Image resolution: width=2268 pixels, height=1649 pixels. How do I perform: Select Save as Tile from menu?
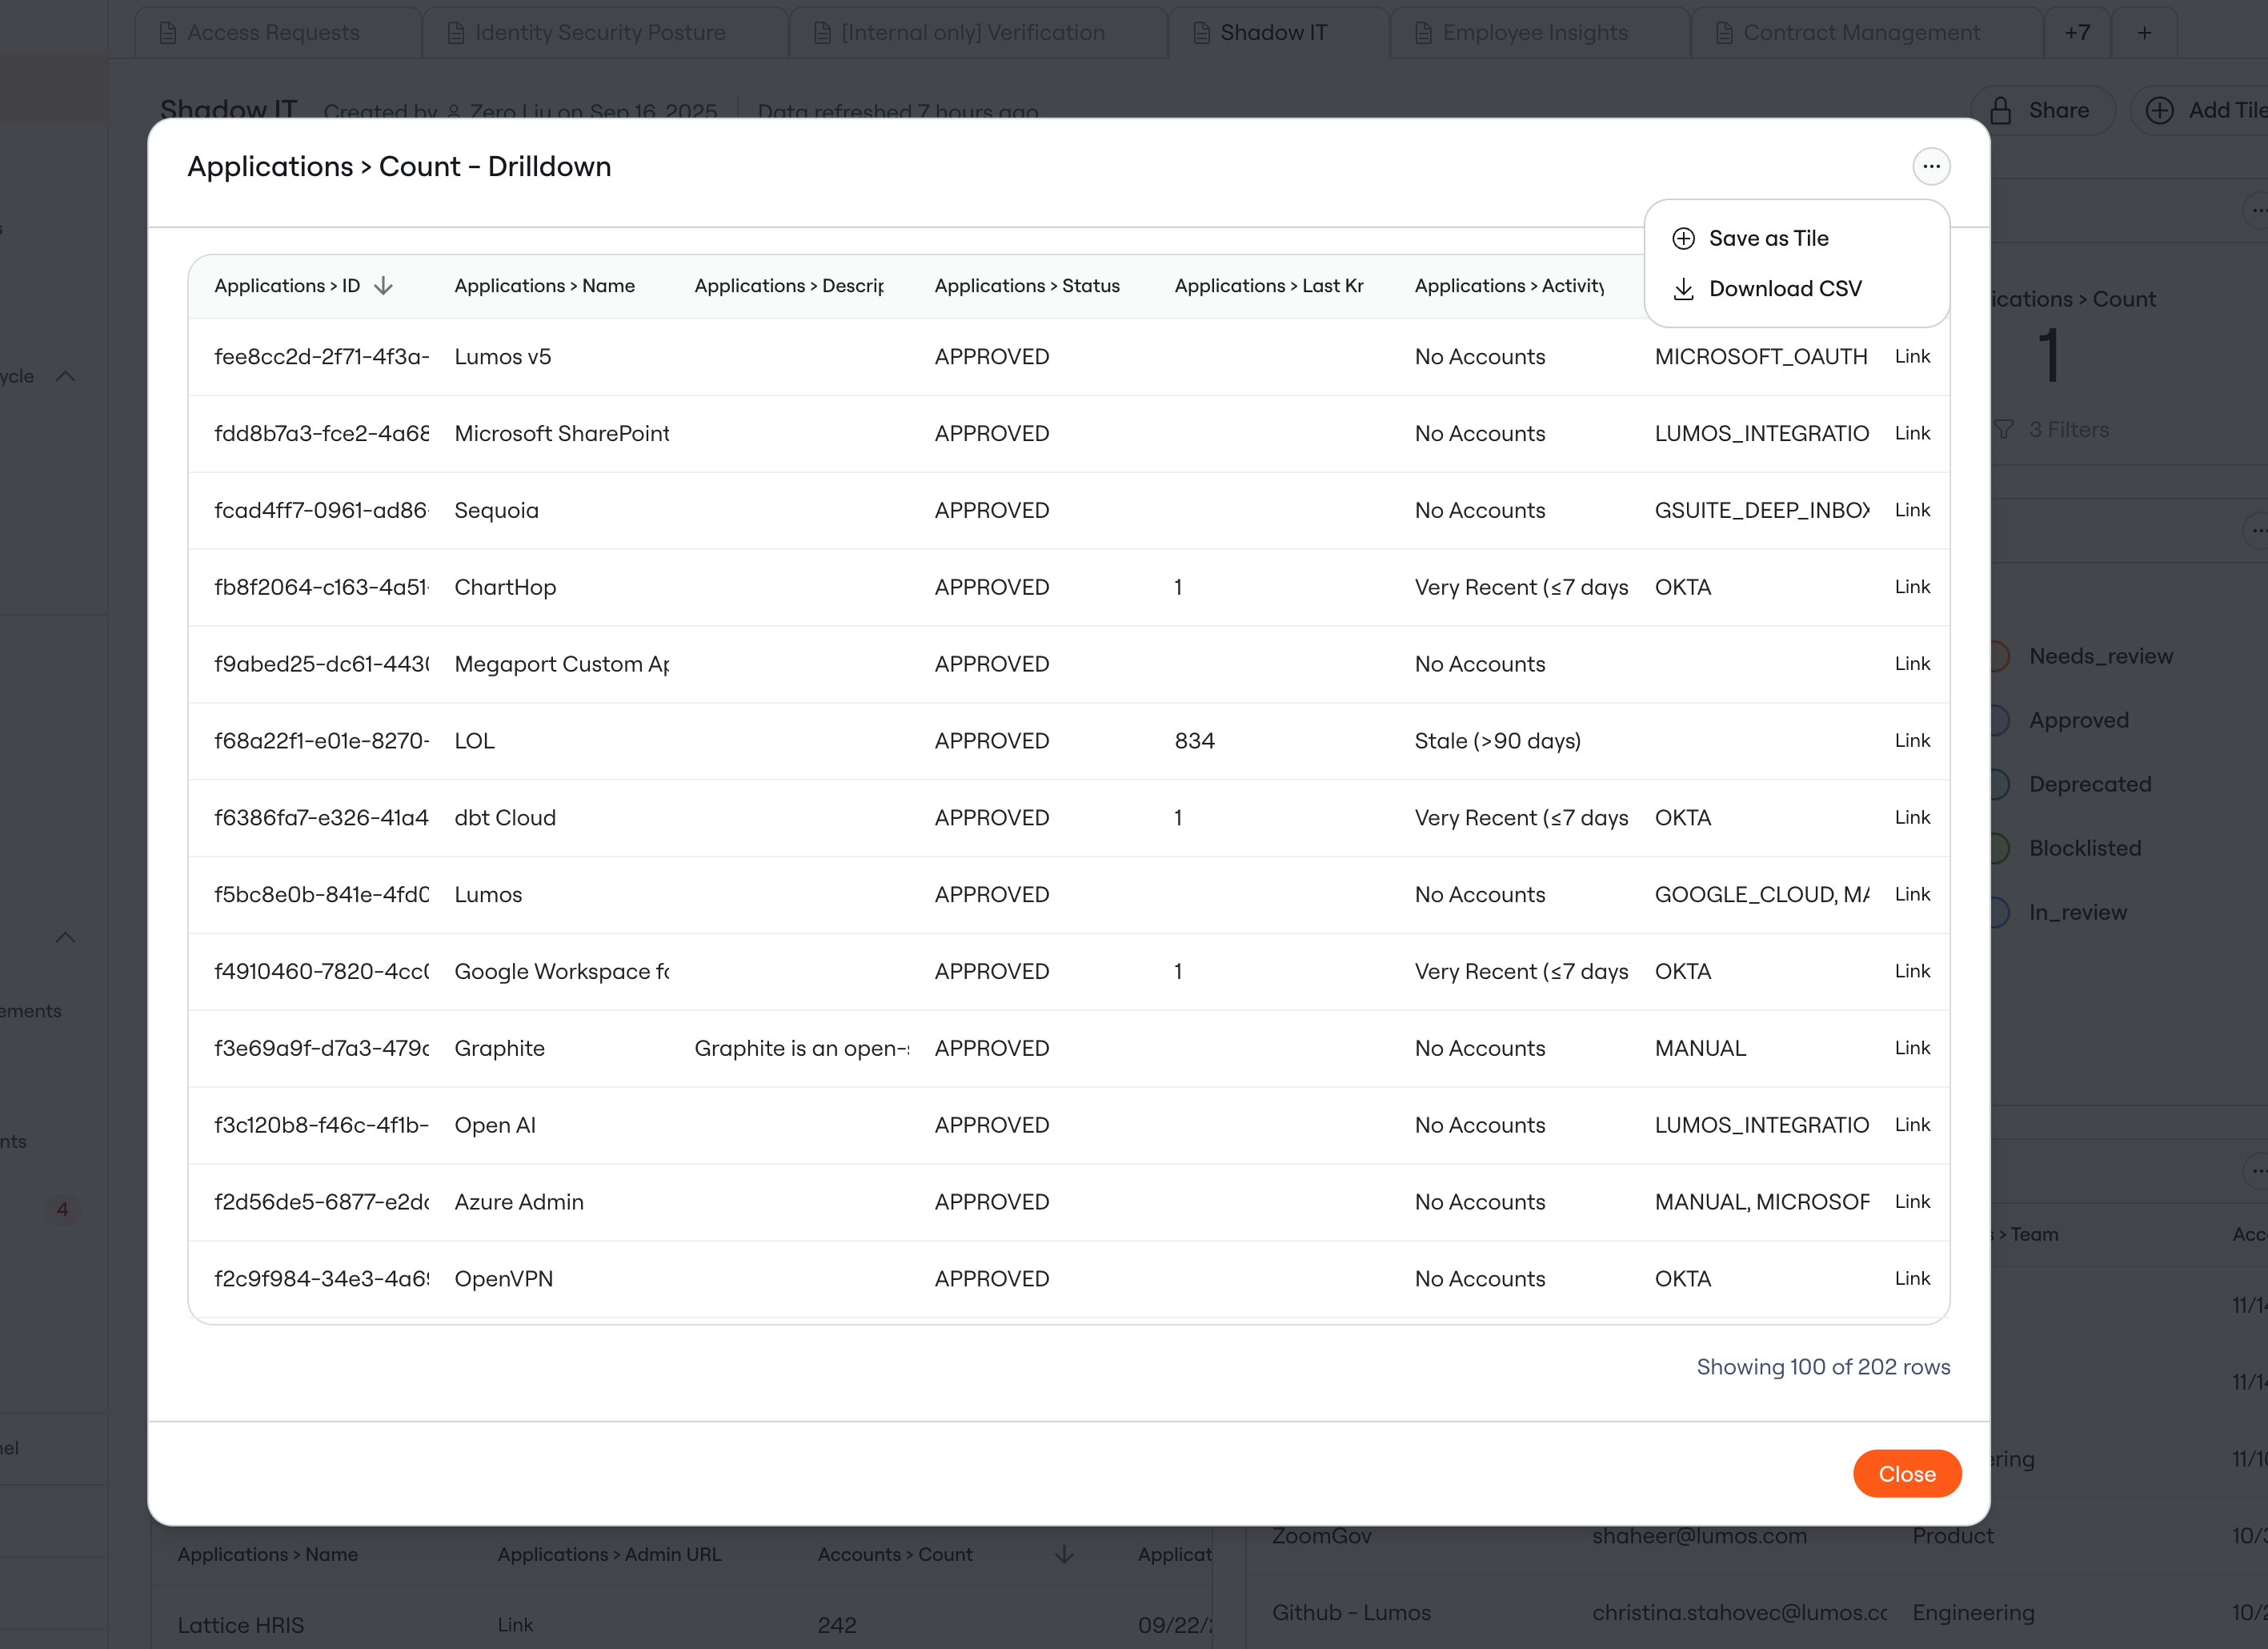1768,238
